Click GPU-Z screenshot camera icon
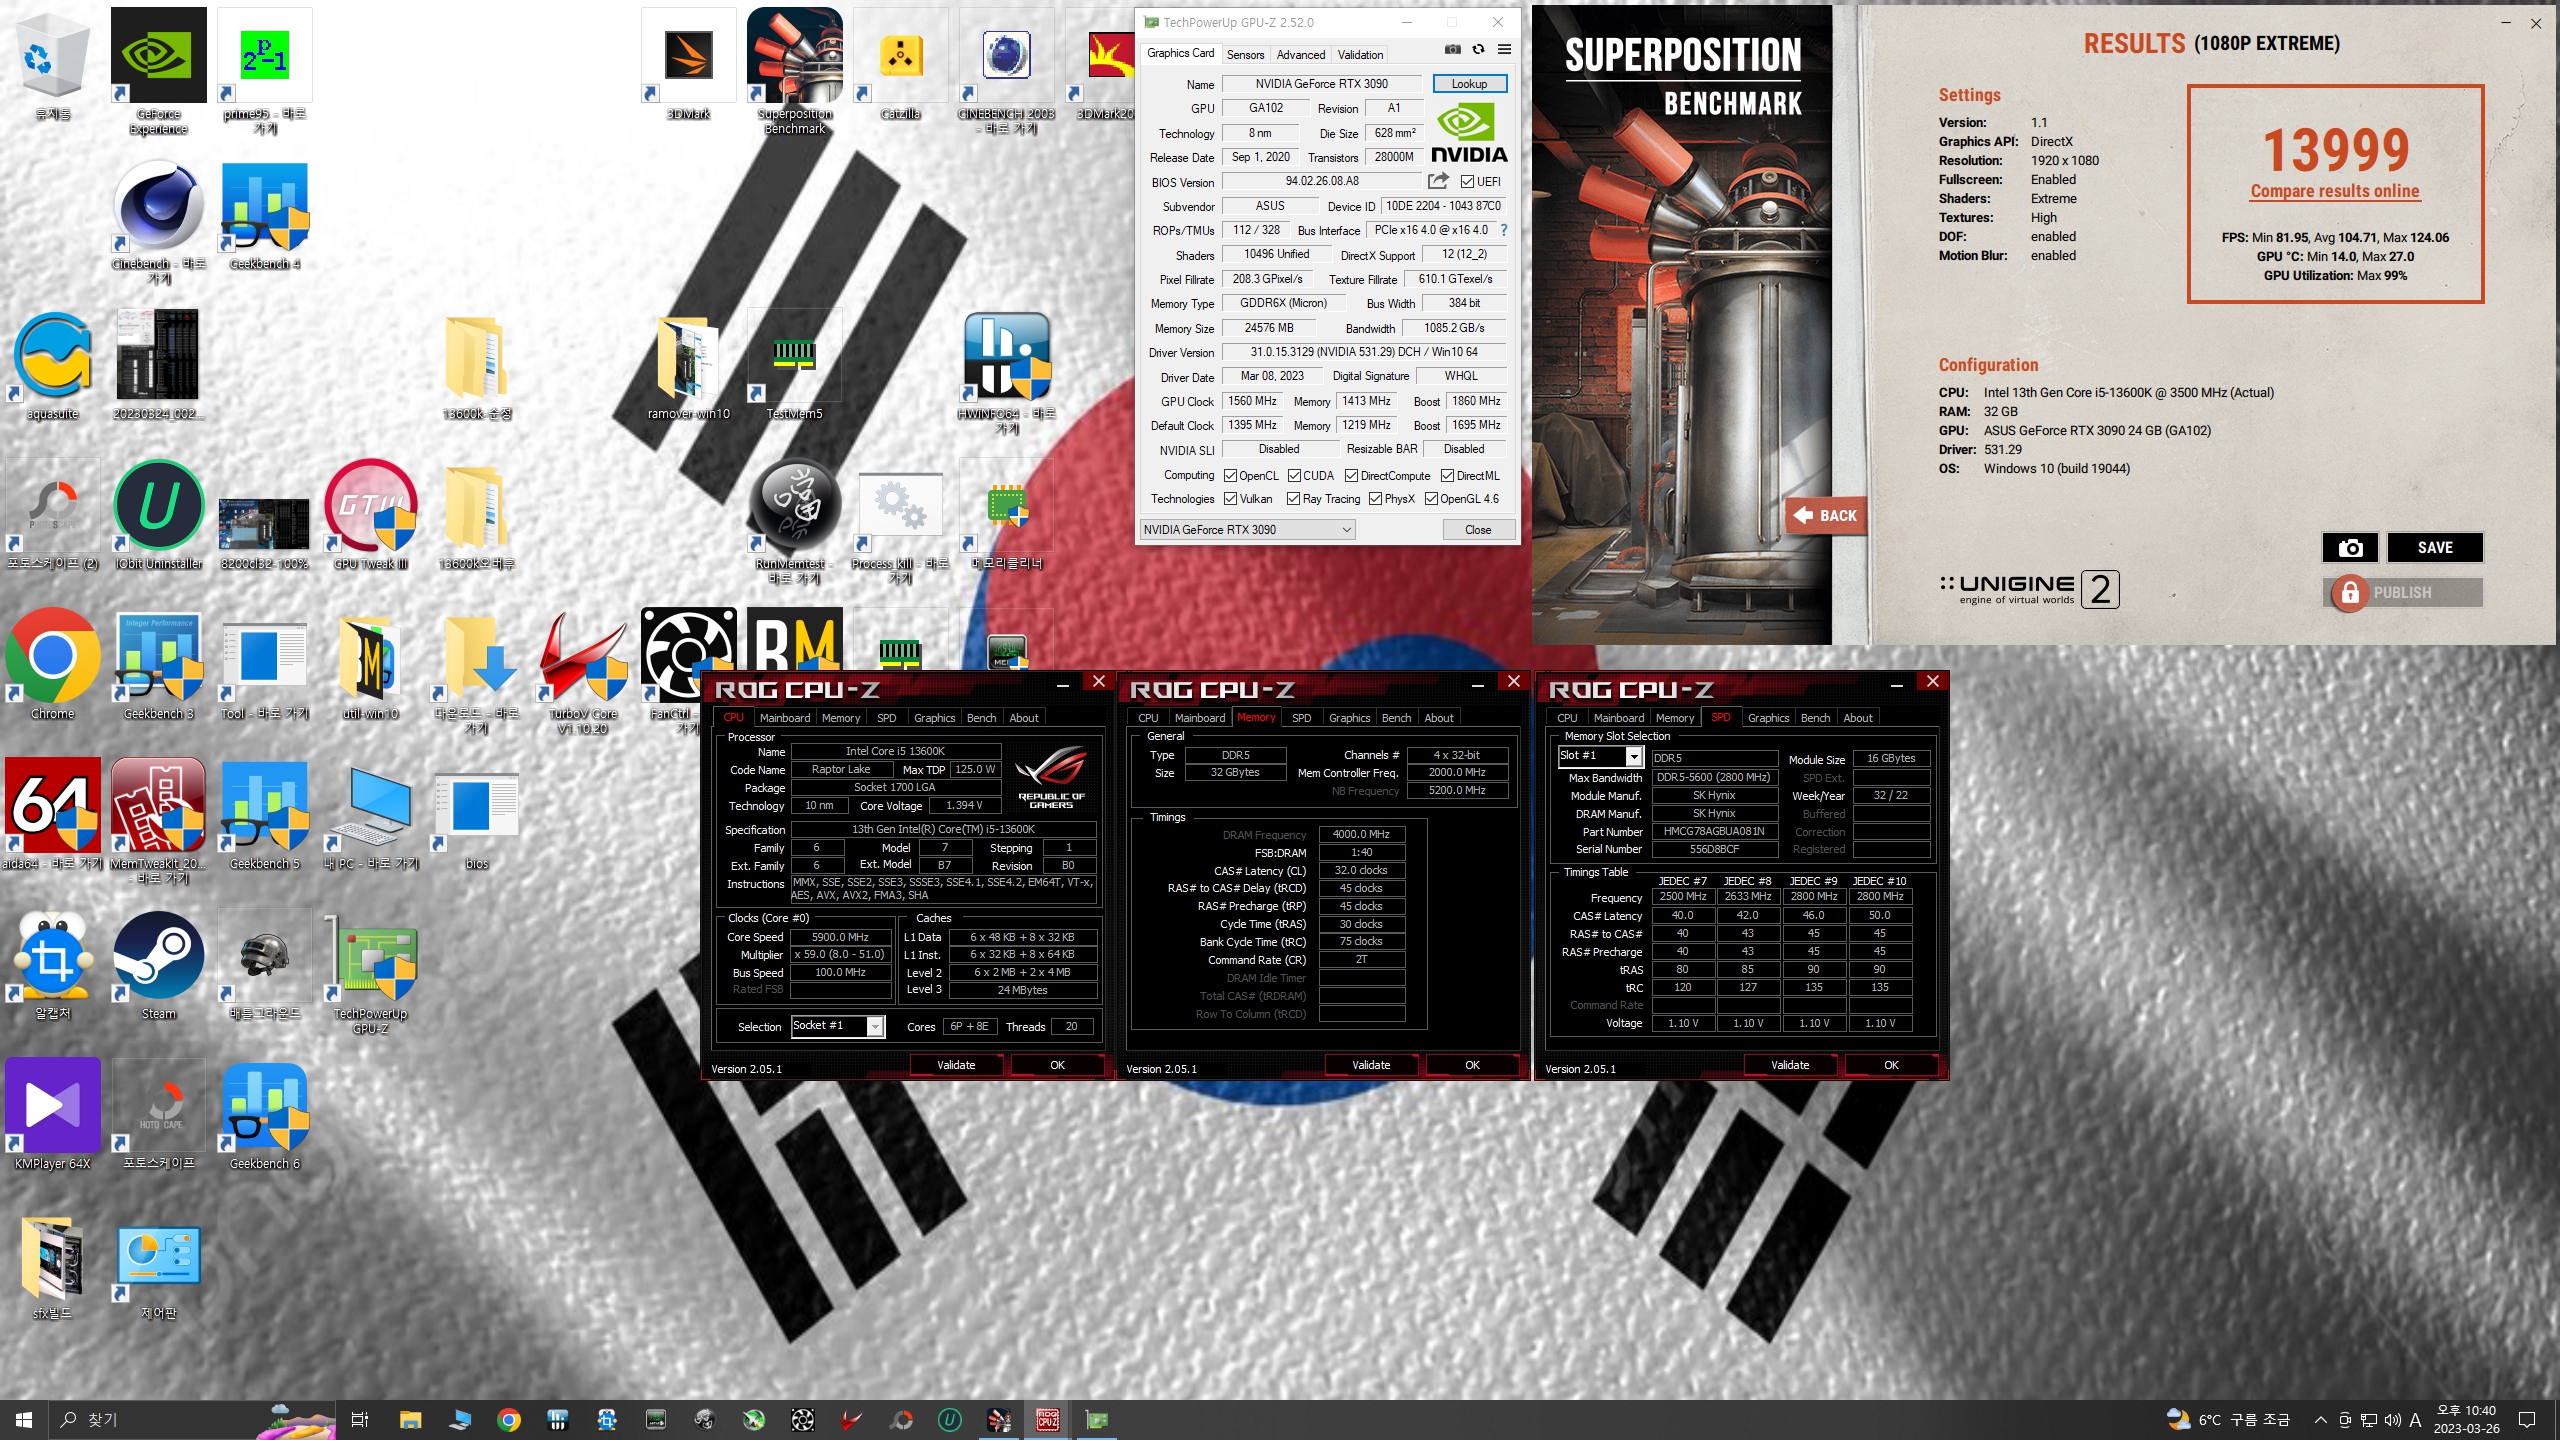The width and height of the screenshot is (2560, 1440). (x=1452, y=50)
